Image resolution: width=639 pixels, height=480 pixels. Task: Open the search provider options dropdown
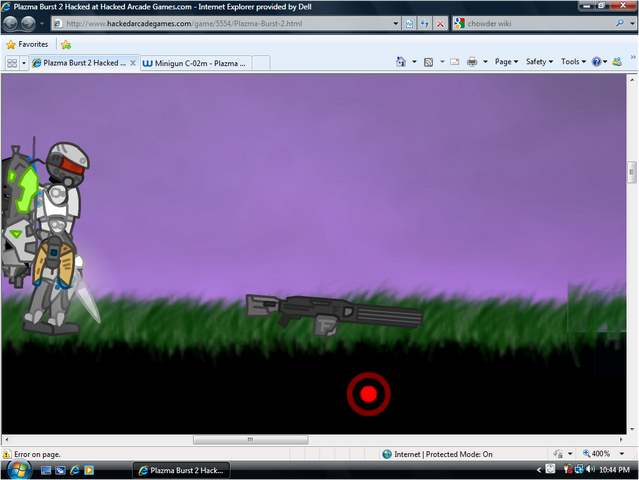point(632,24)
